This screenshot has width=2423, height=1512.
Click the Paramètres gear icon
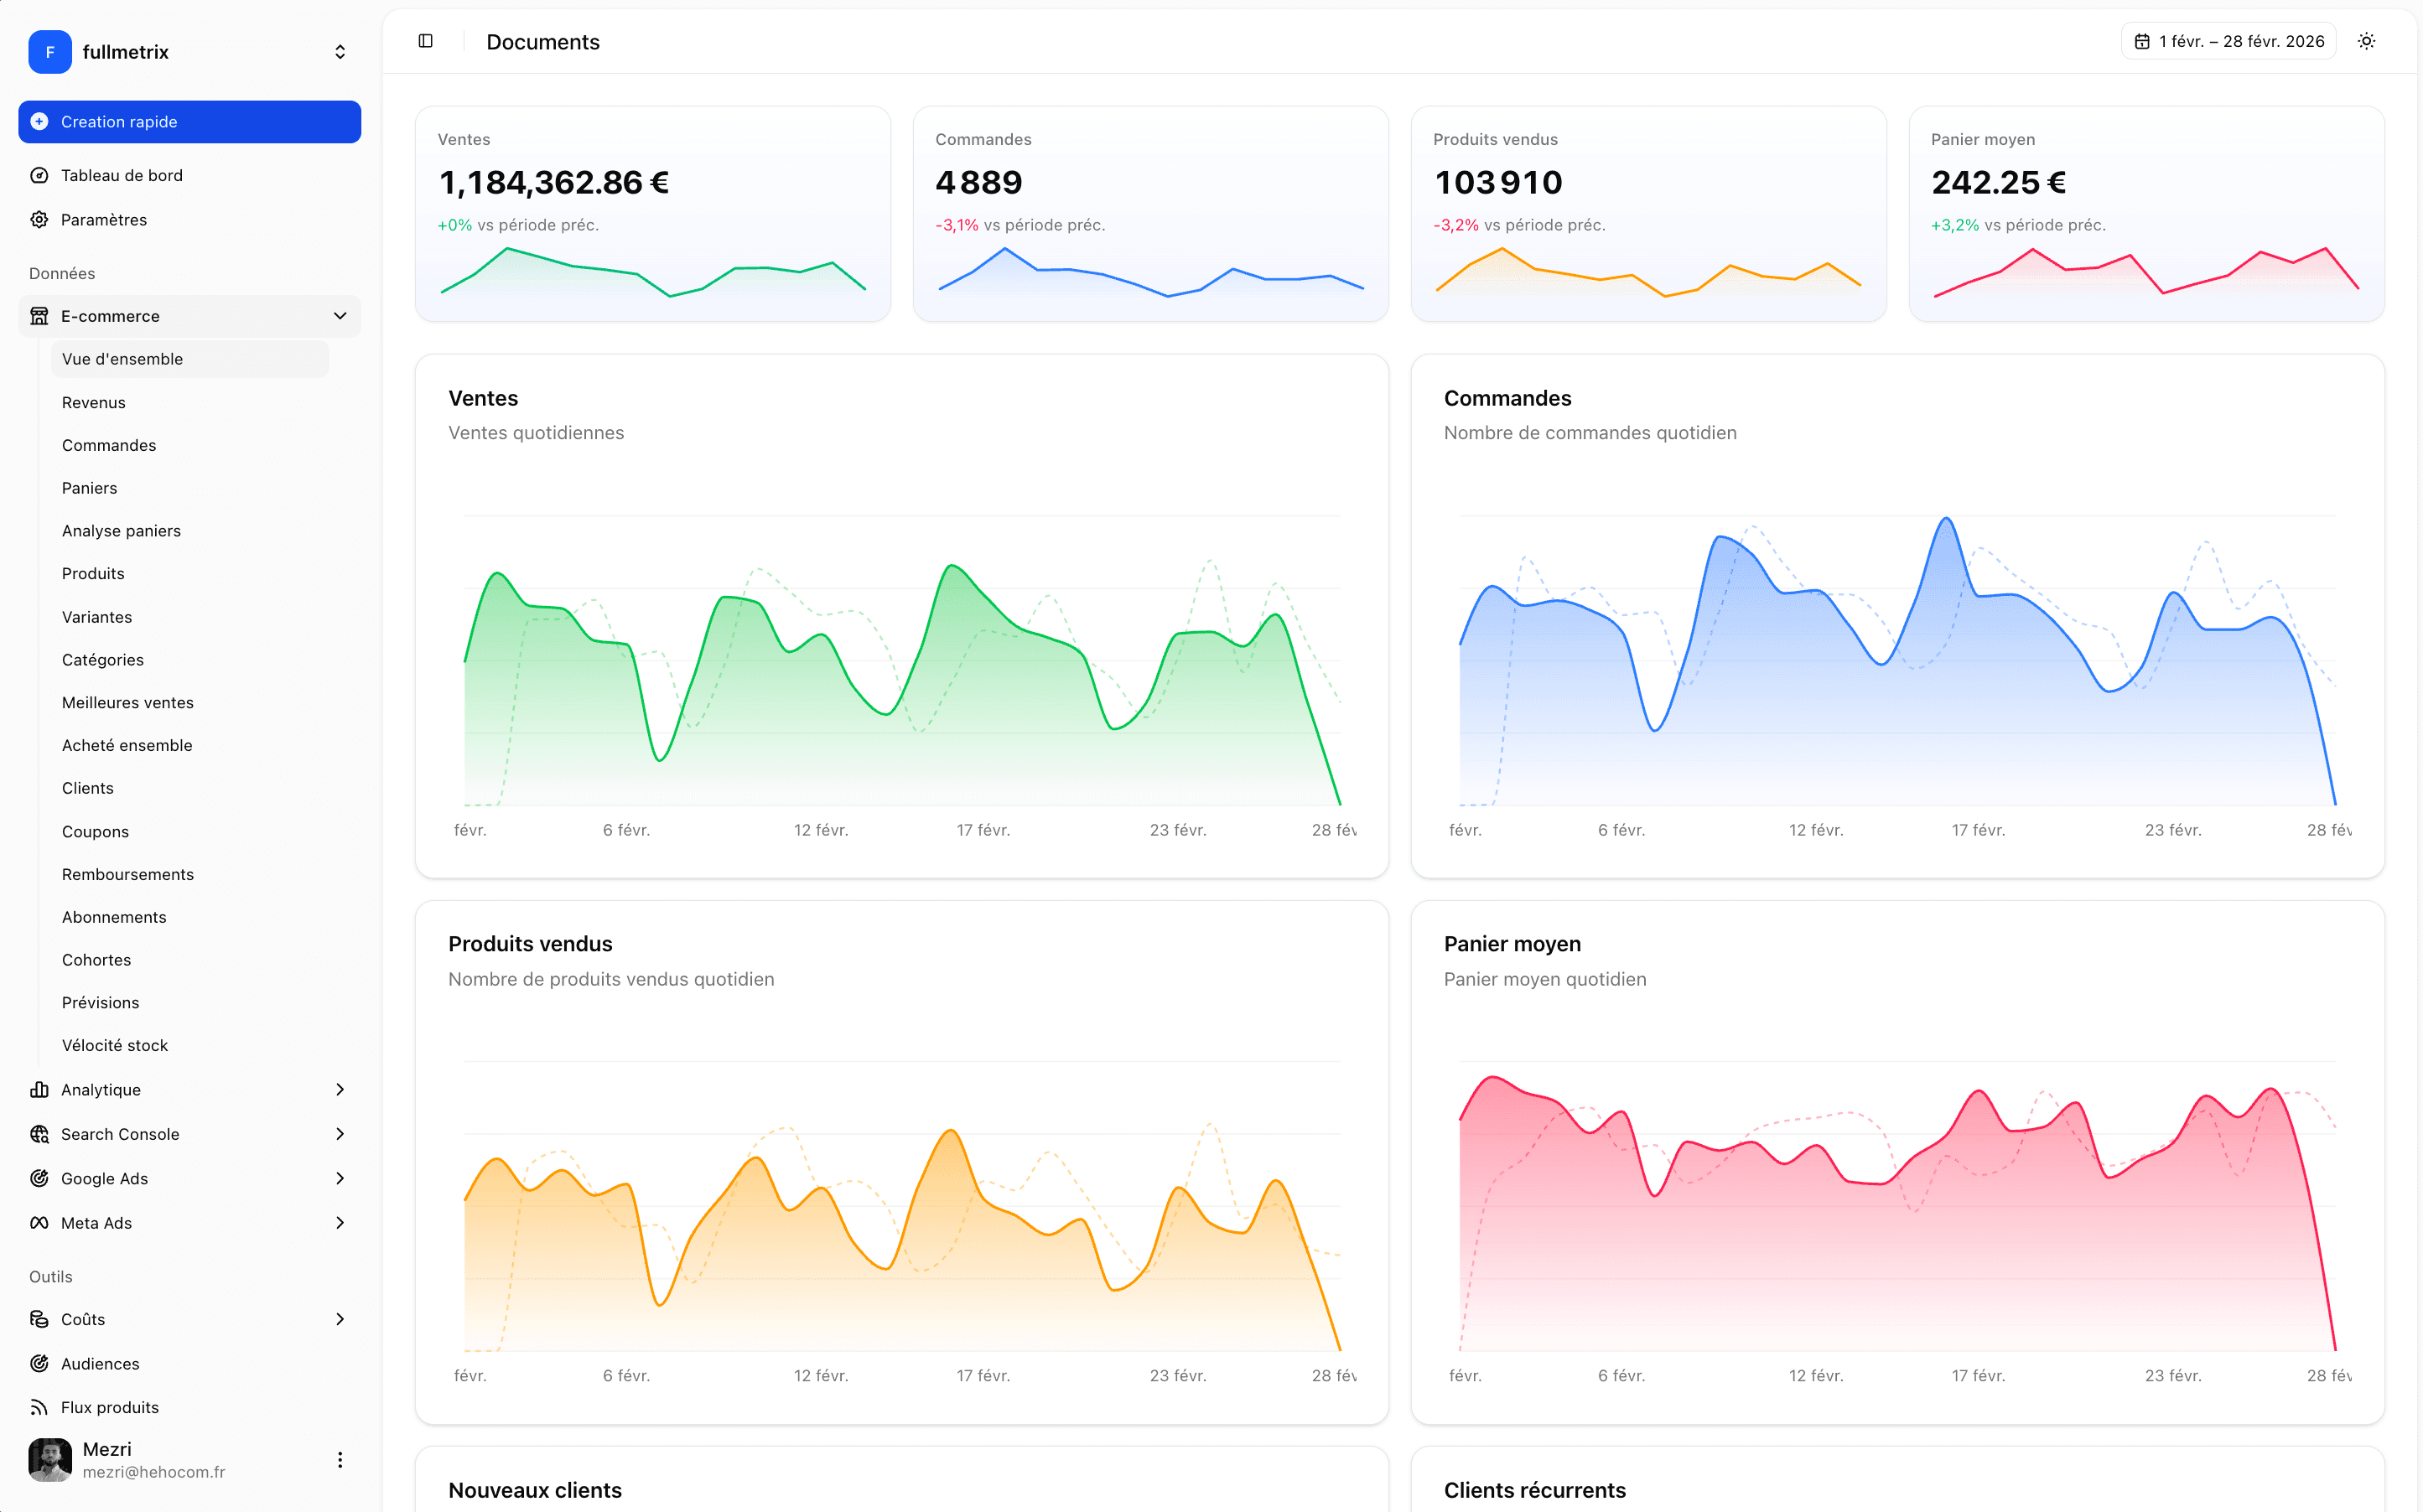(x=39, y=219)
